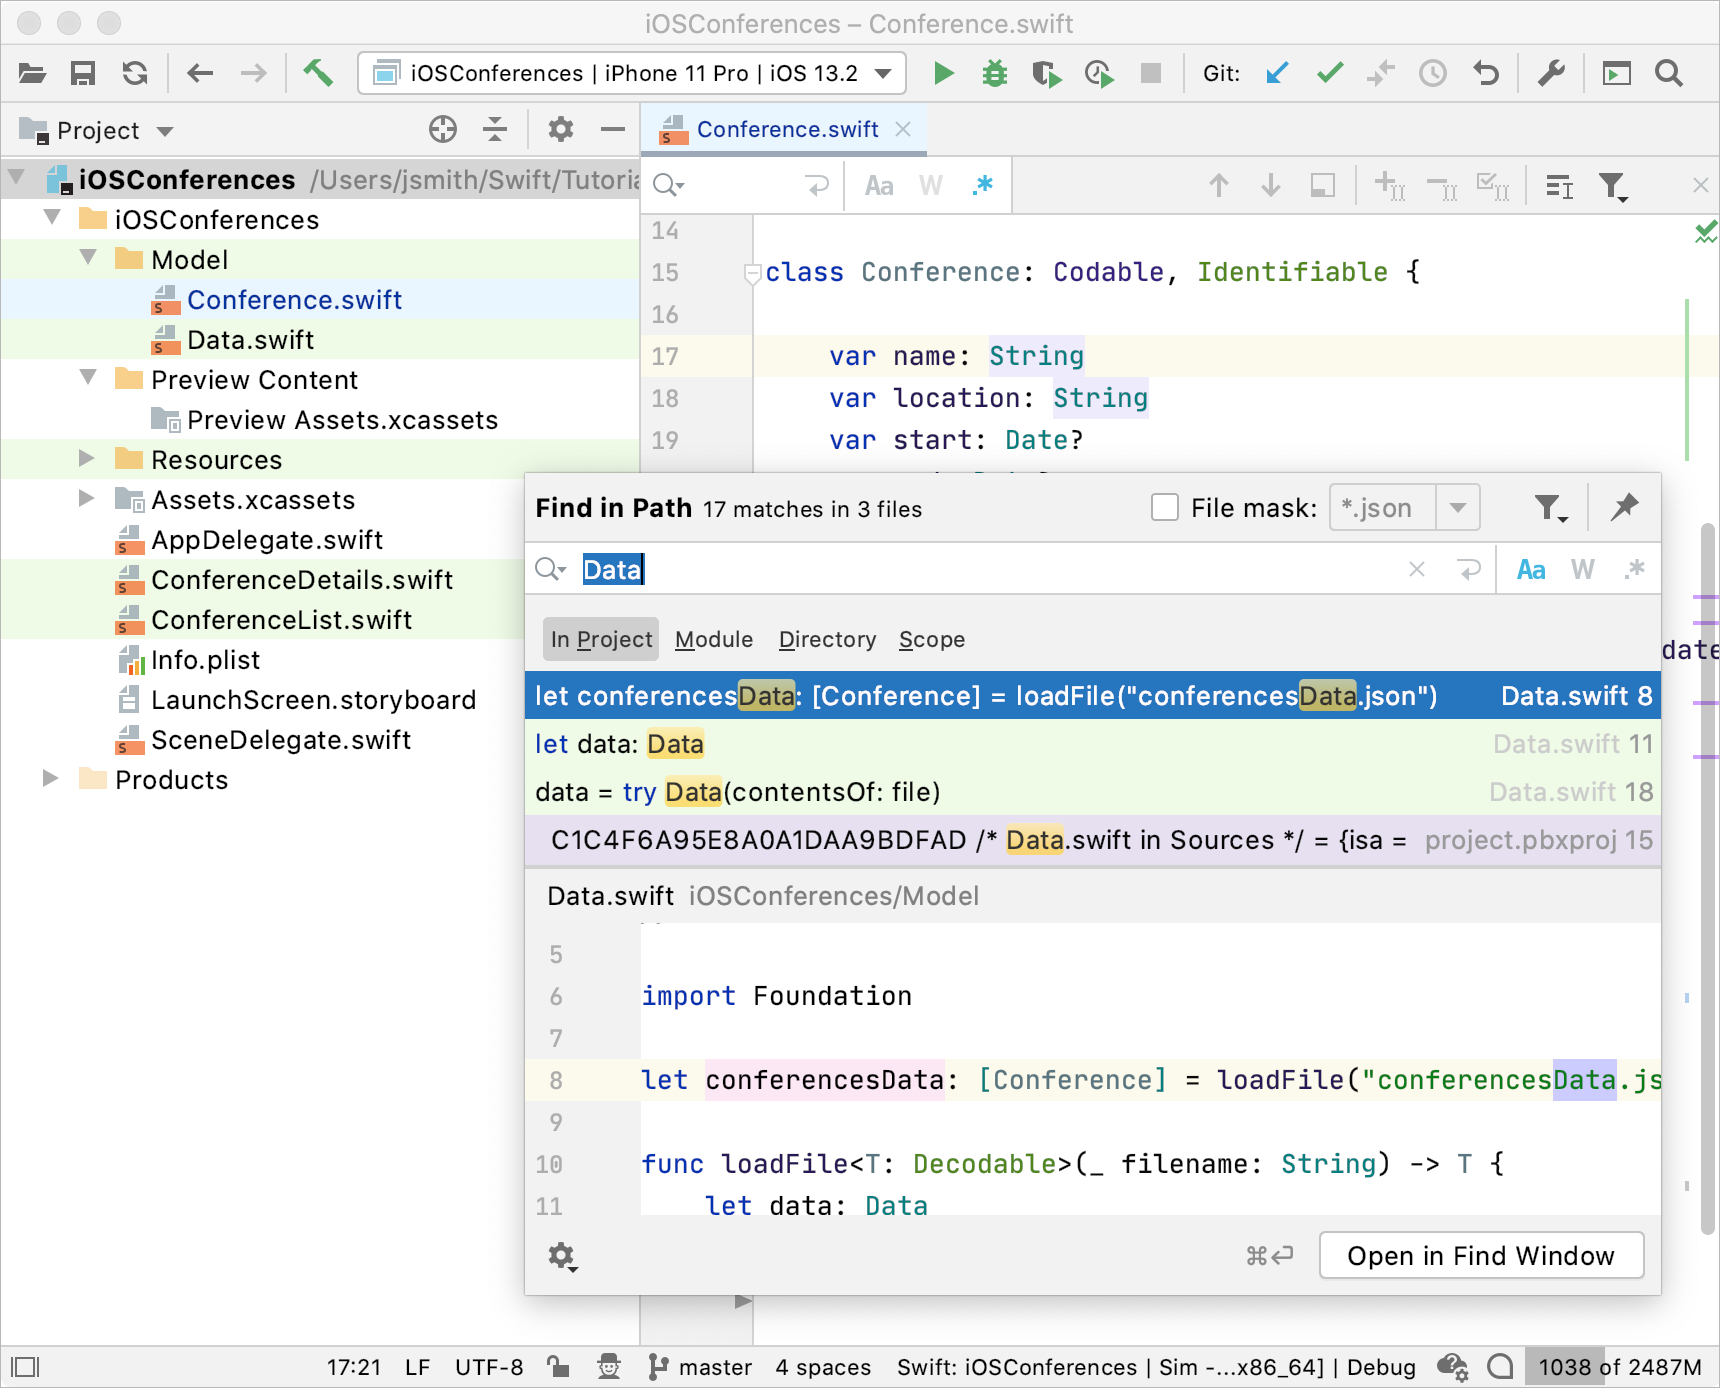
Task: Open Data.swift in project tree
Action: coord(250,340)
